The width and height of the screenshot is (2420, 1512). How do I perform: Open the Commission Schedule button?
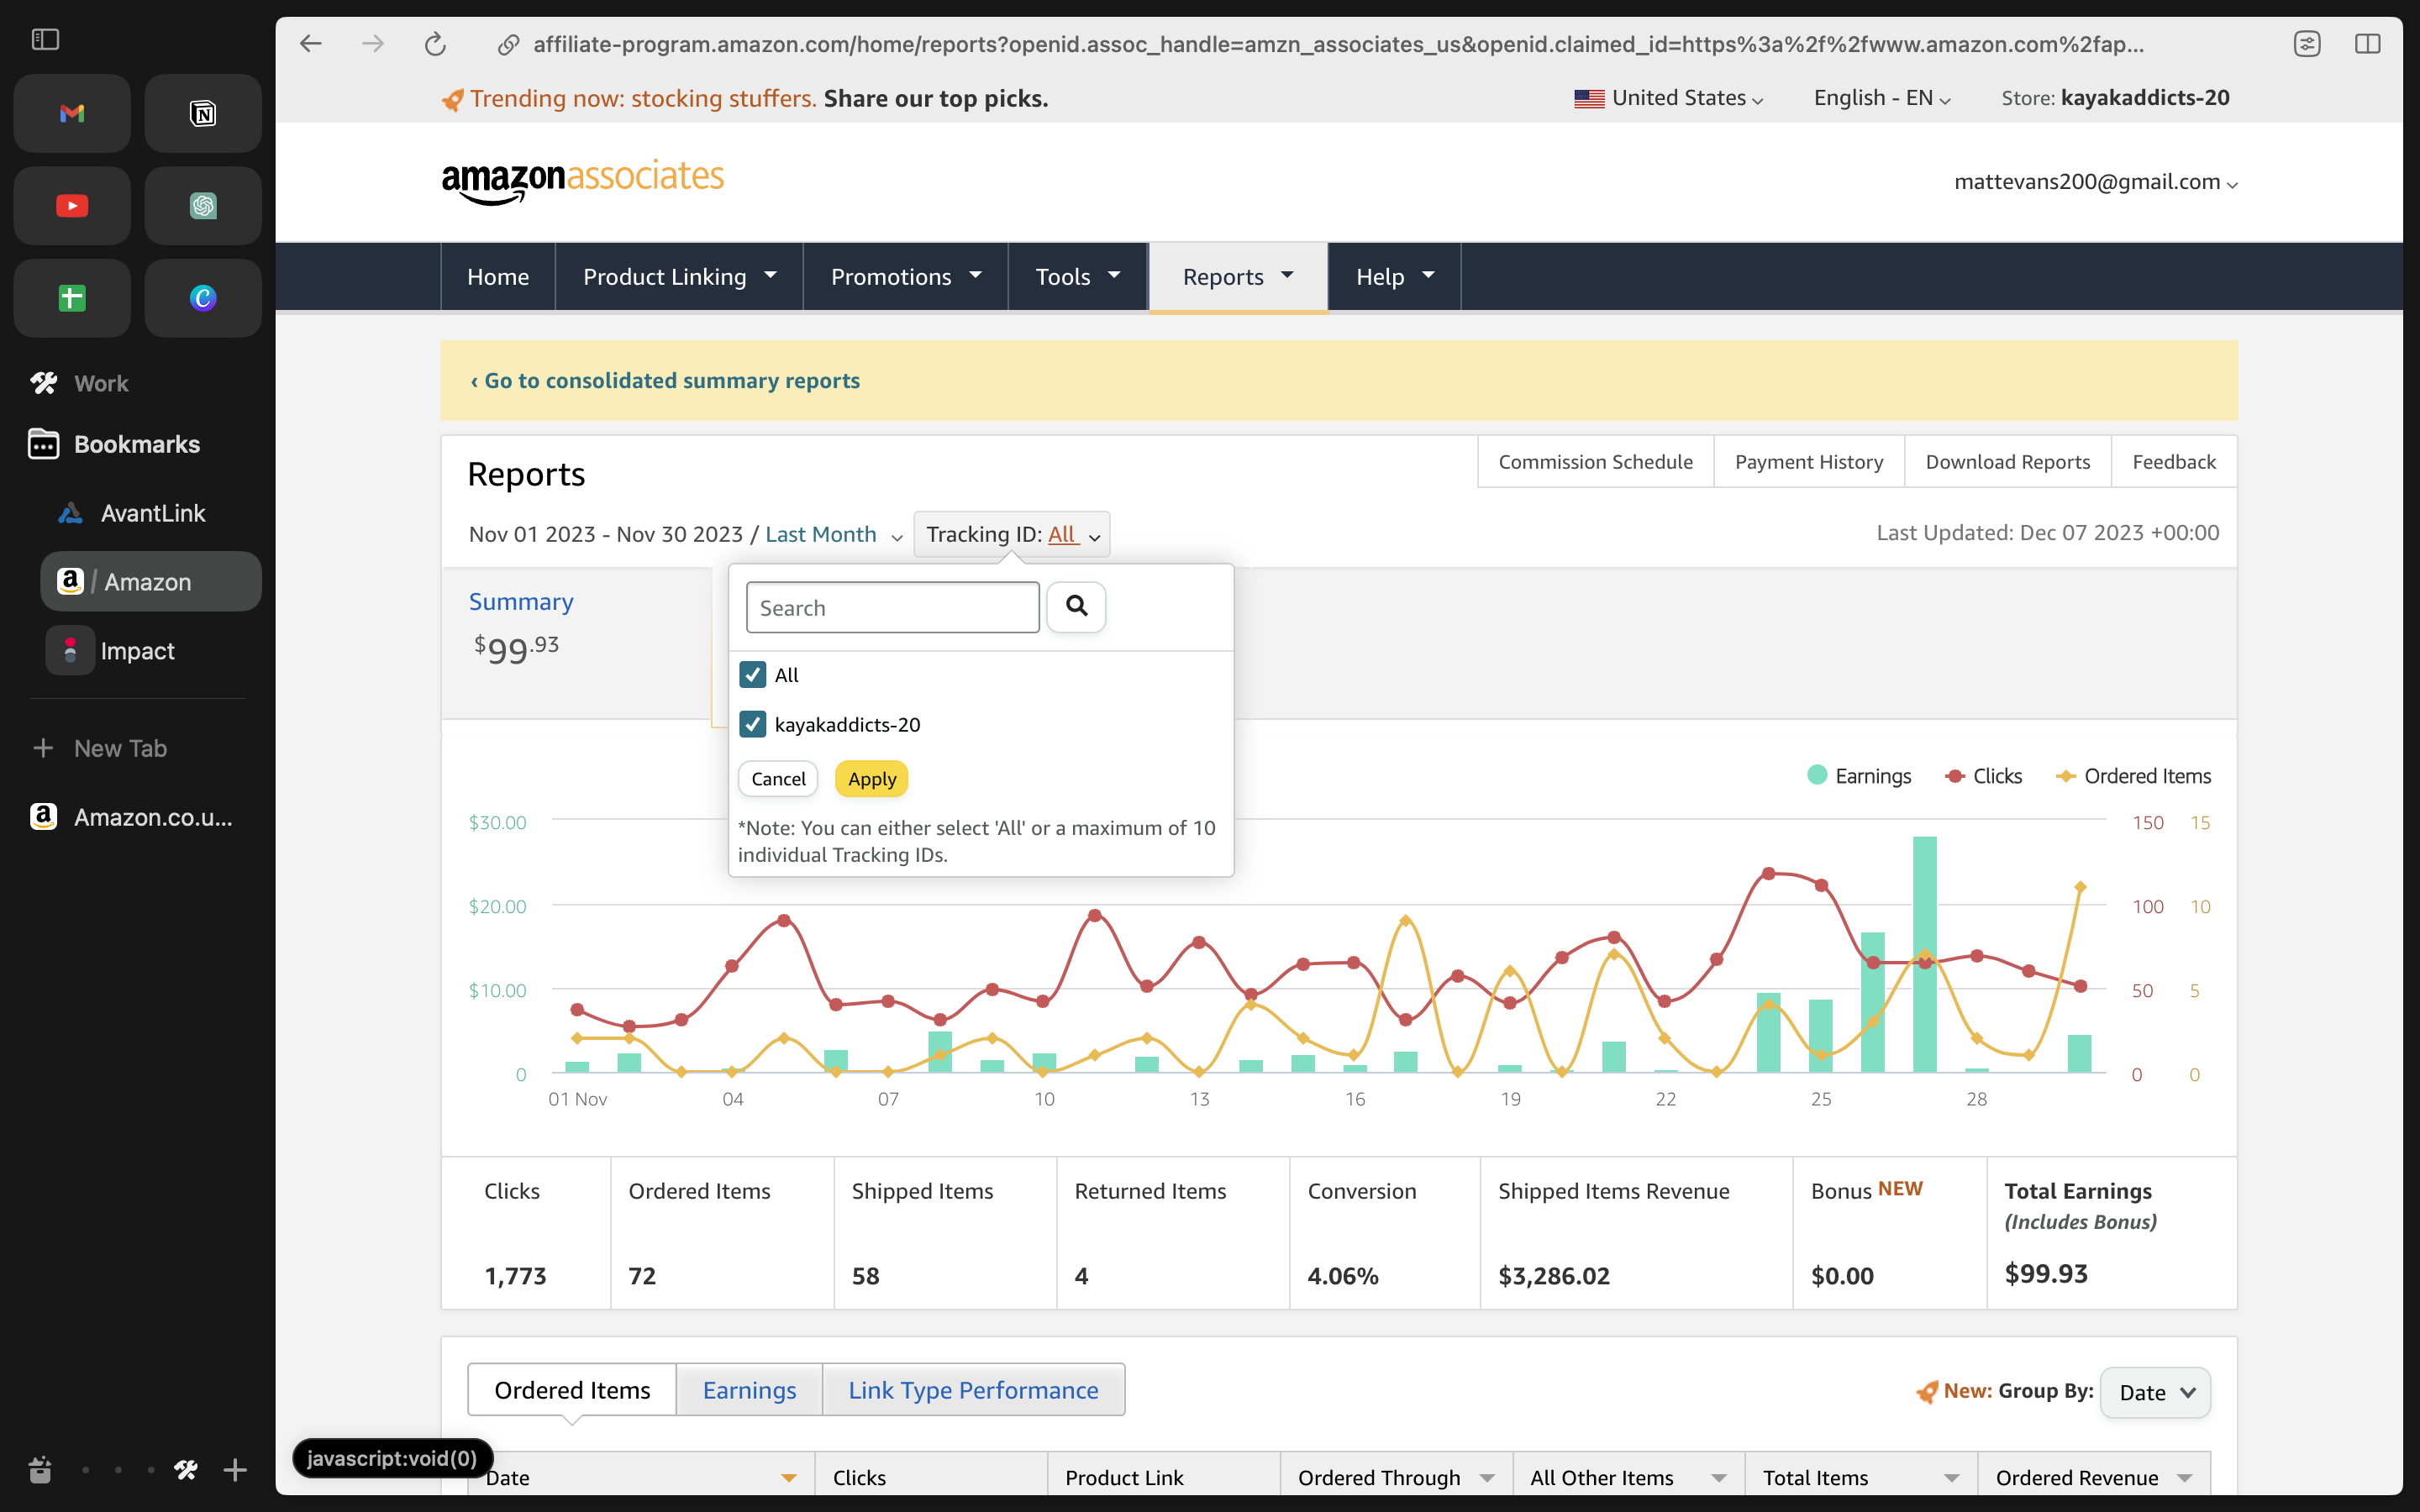(x=1595, y=462)
